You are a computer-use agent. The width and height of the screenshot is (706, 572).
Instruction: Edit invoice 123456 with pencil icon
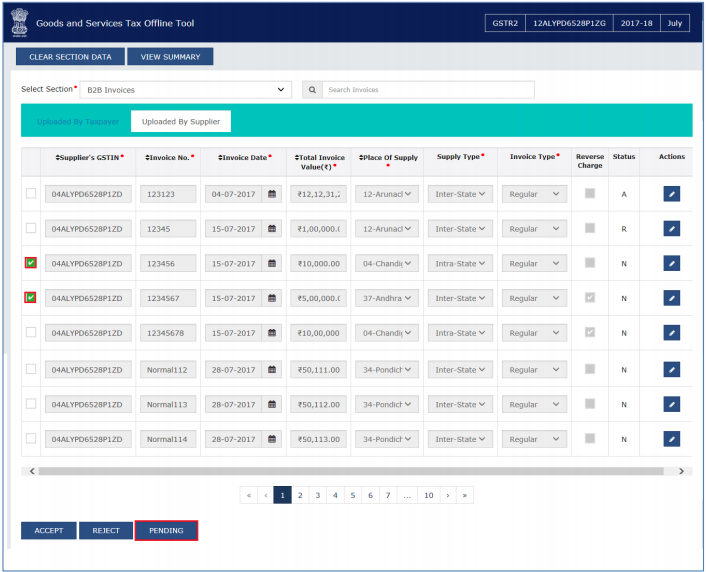(671, 263)
